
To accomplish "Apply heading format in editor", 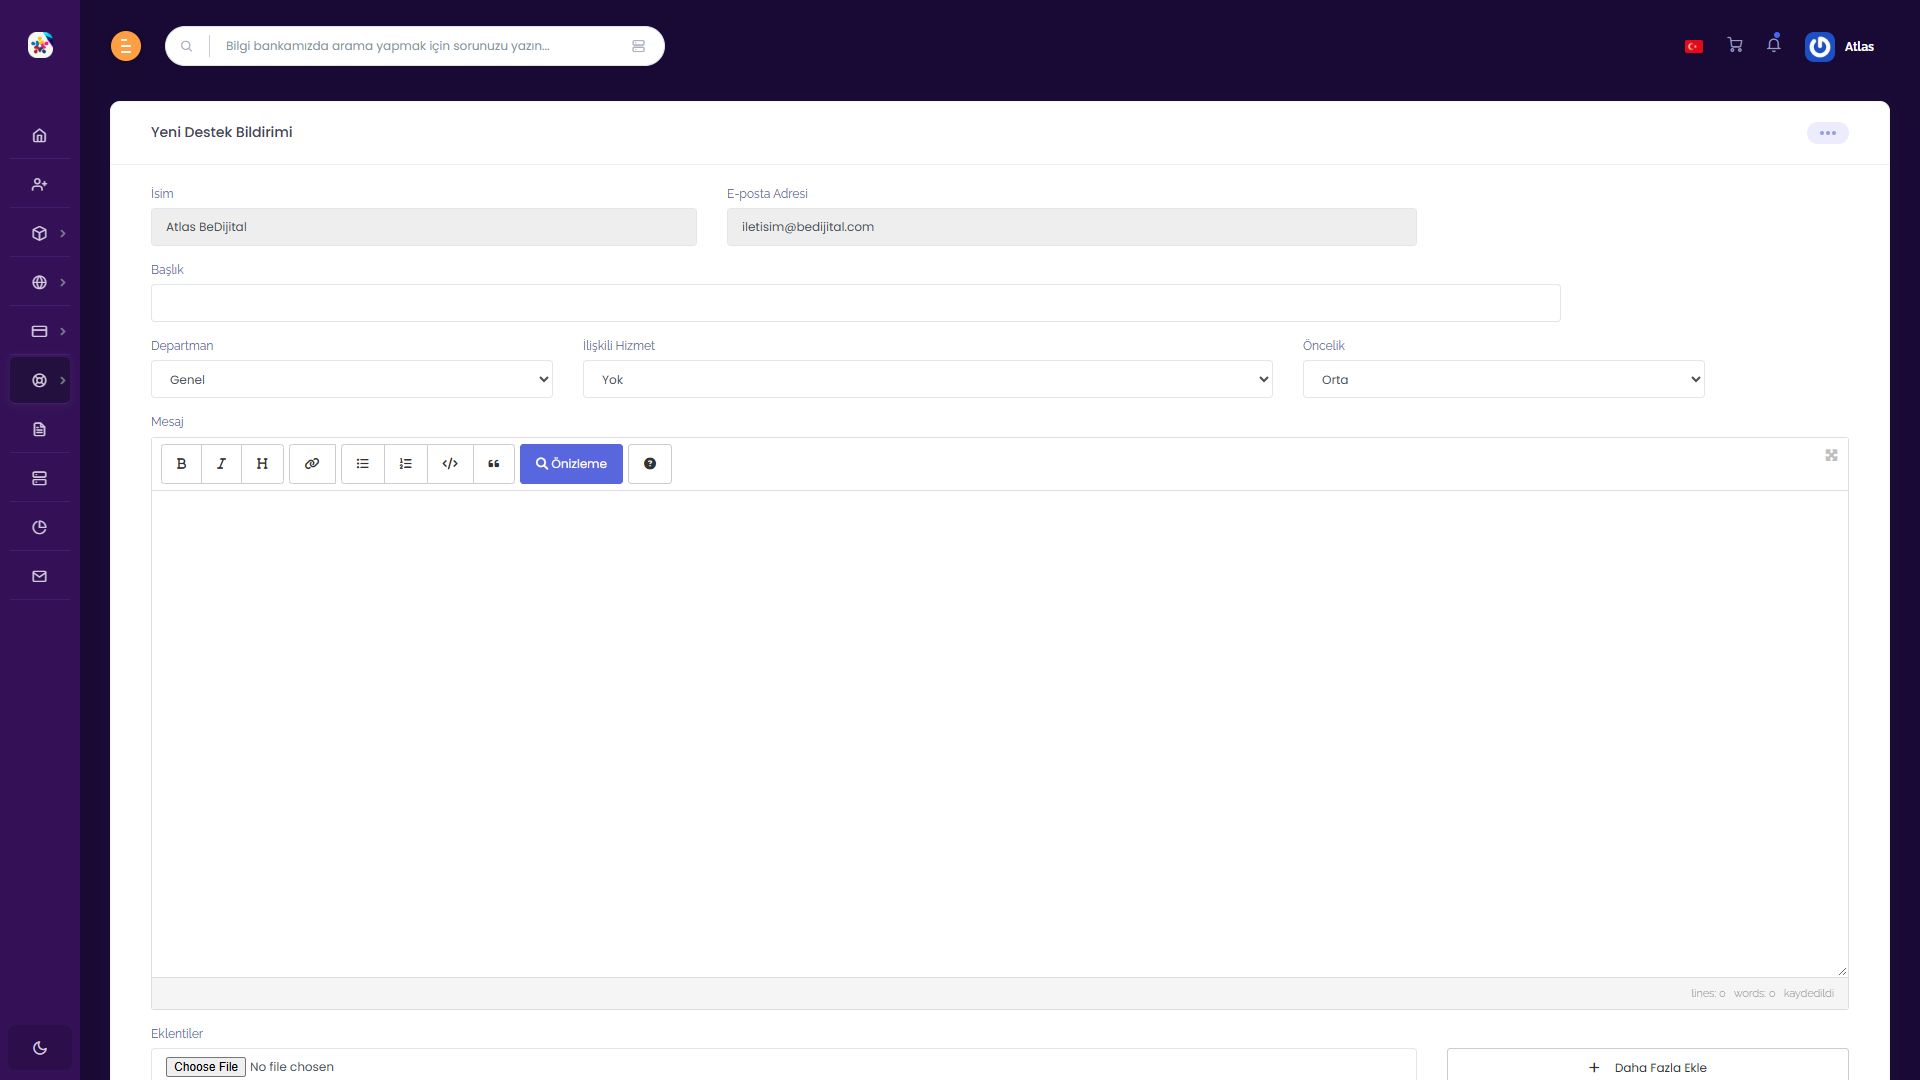I will click(x=263, y=464).
